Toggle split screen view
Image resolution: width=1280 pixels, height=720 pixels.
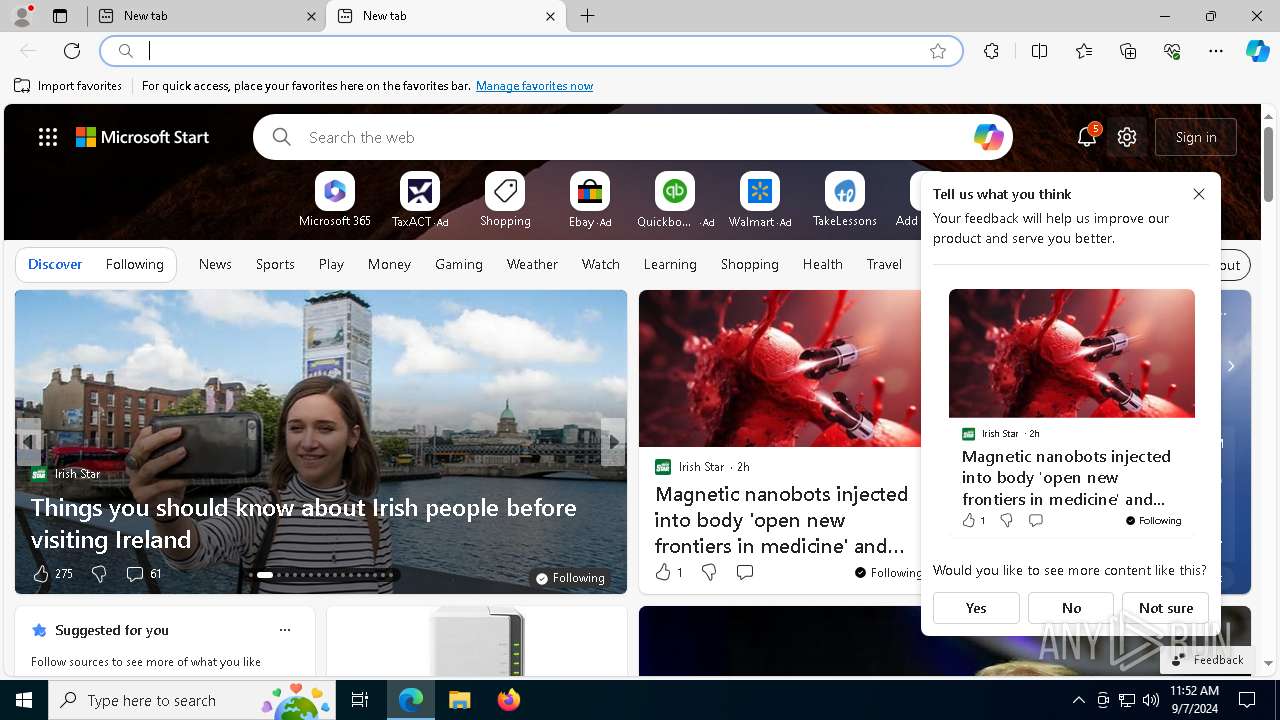1039,51
